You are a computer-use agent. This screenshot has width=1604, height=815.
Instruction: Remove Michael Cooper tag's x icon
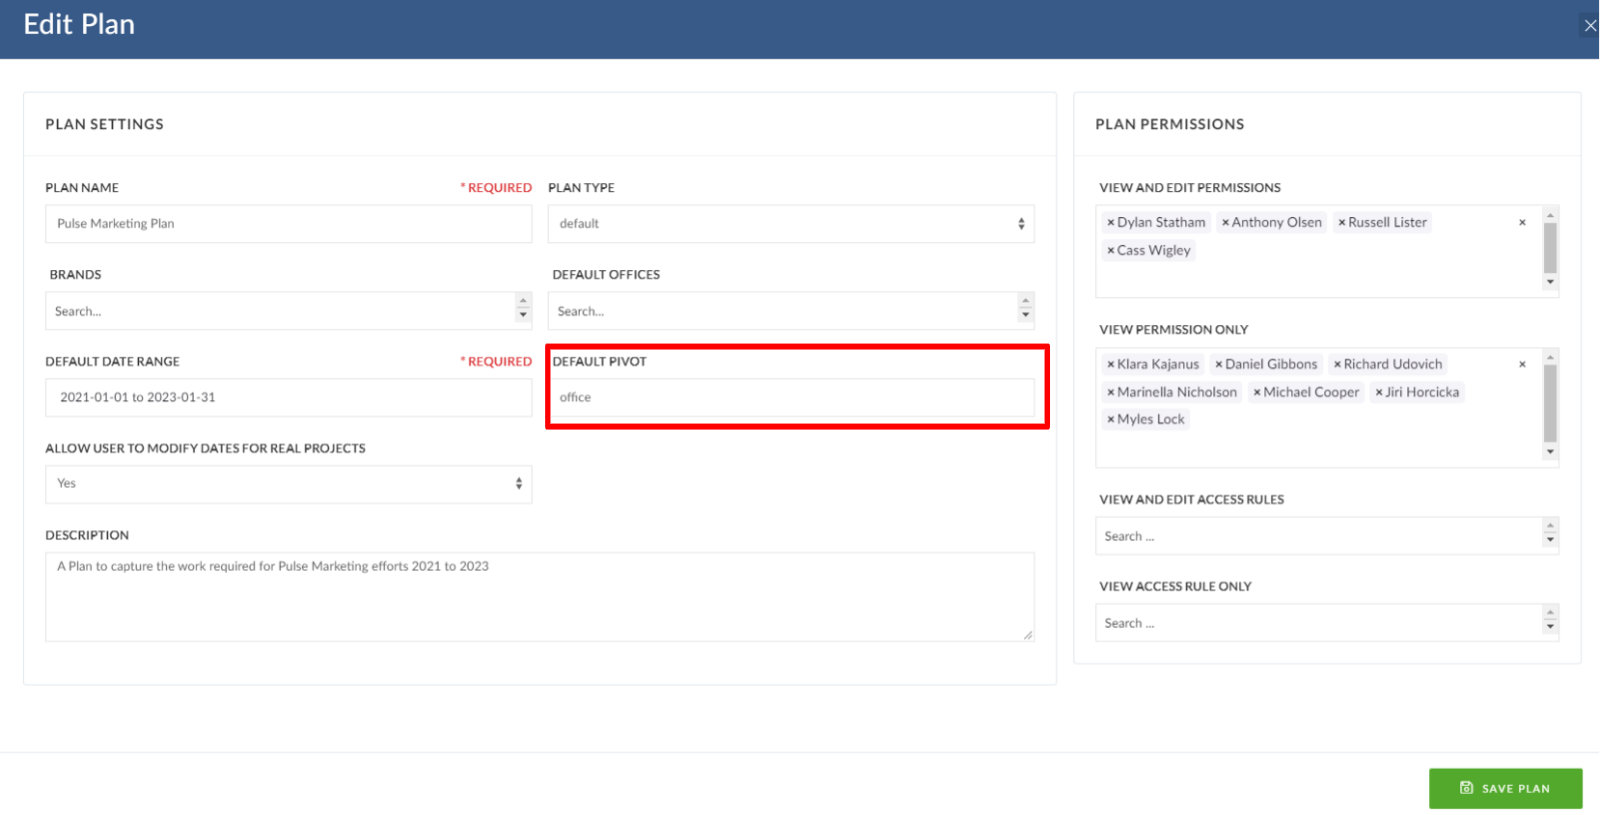(1256, 393)
